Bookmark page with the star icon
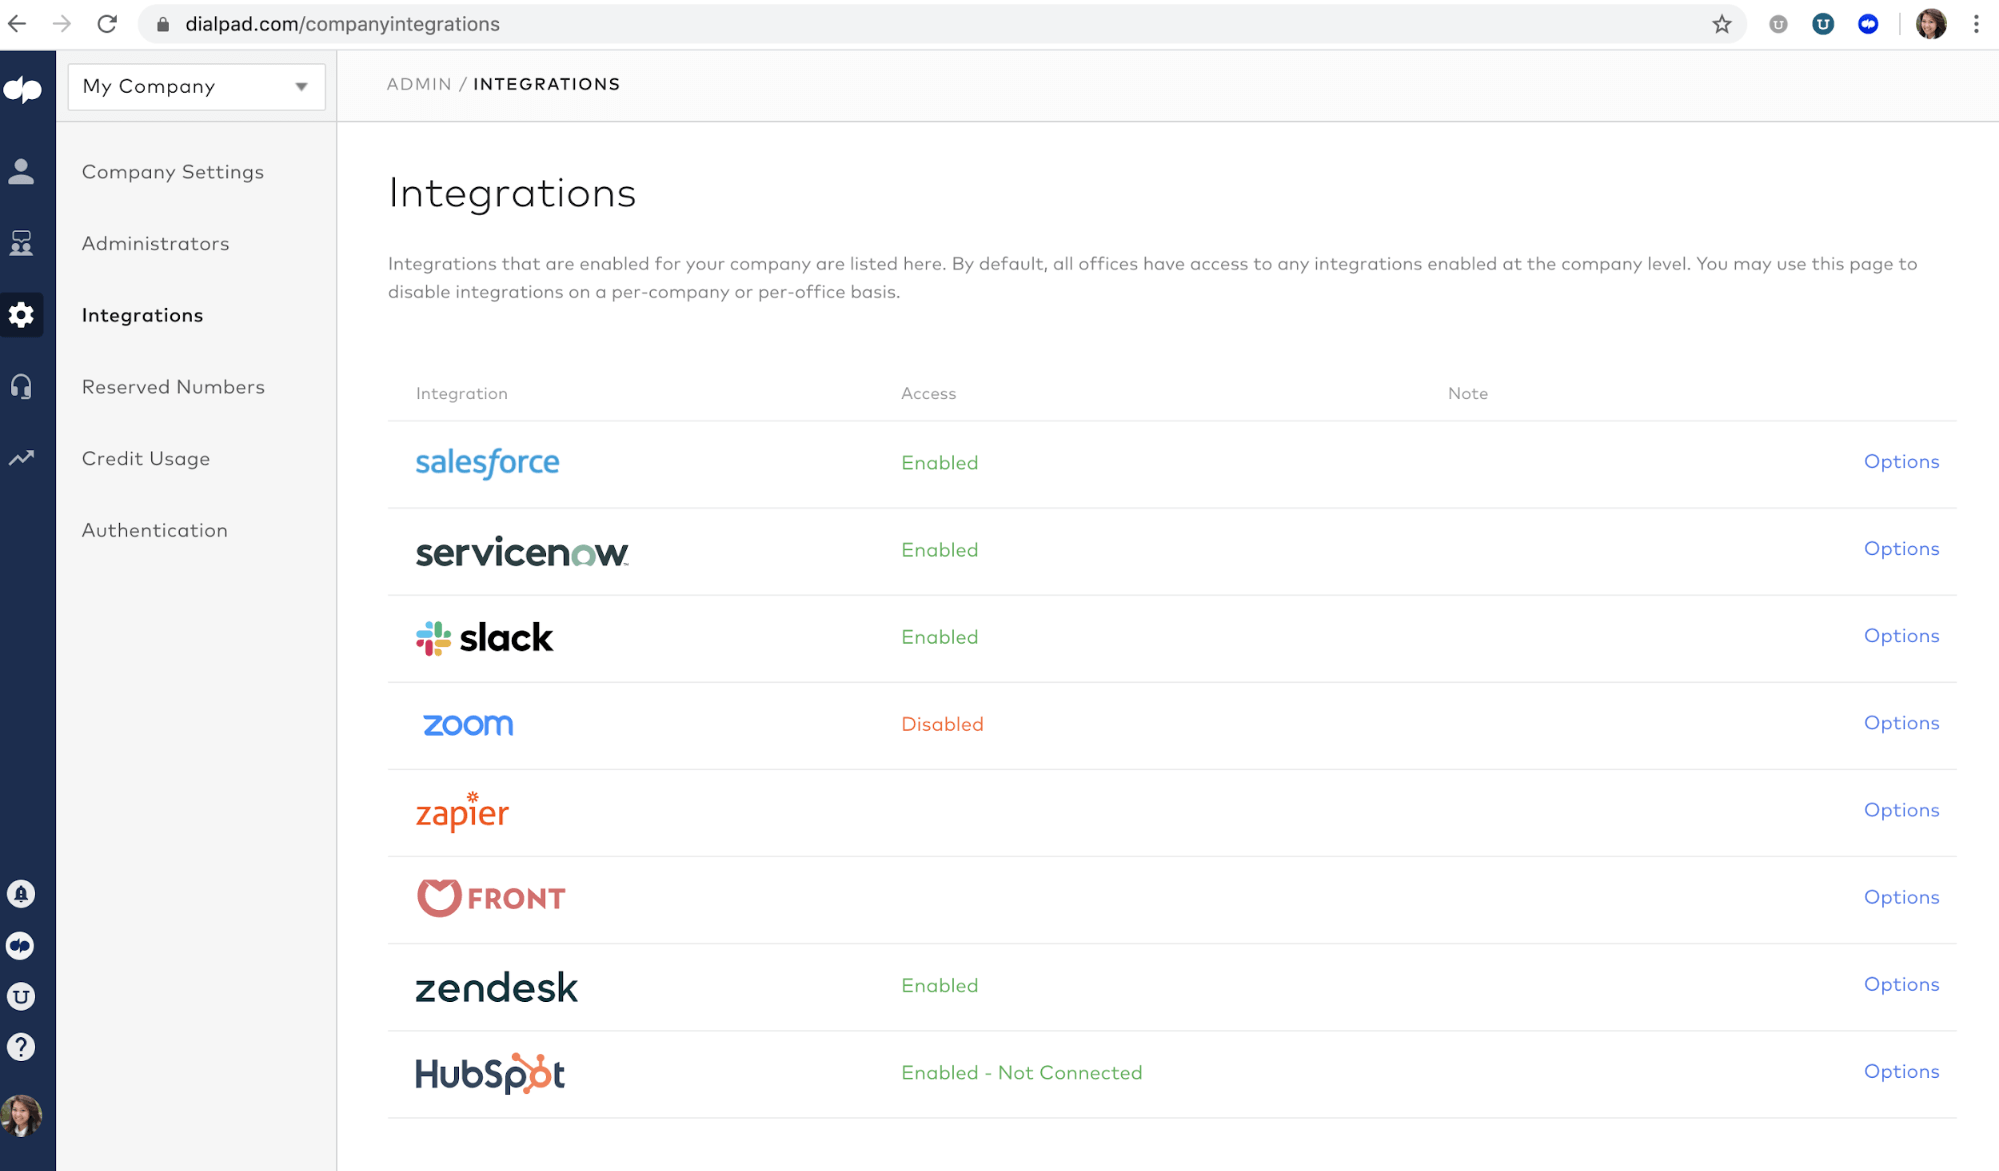 [x=1721, y=24]
